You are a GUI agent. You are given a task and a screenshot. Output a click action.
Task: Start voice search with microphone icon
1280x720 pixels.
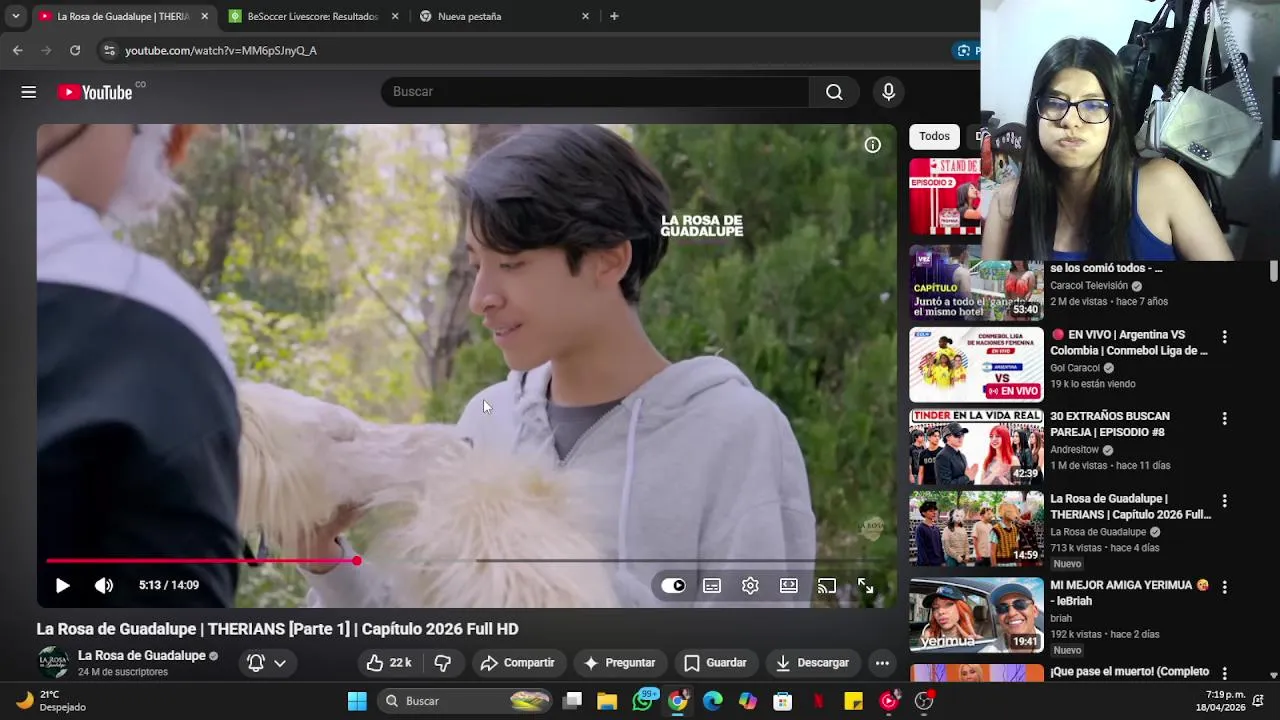[x=888, y=92]
